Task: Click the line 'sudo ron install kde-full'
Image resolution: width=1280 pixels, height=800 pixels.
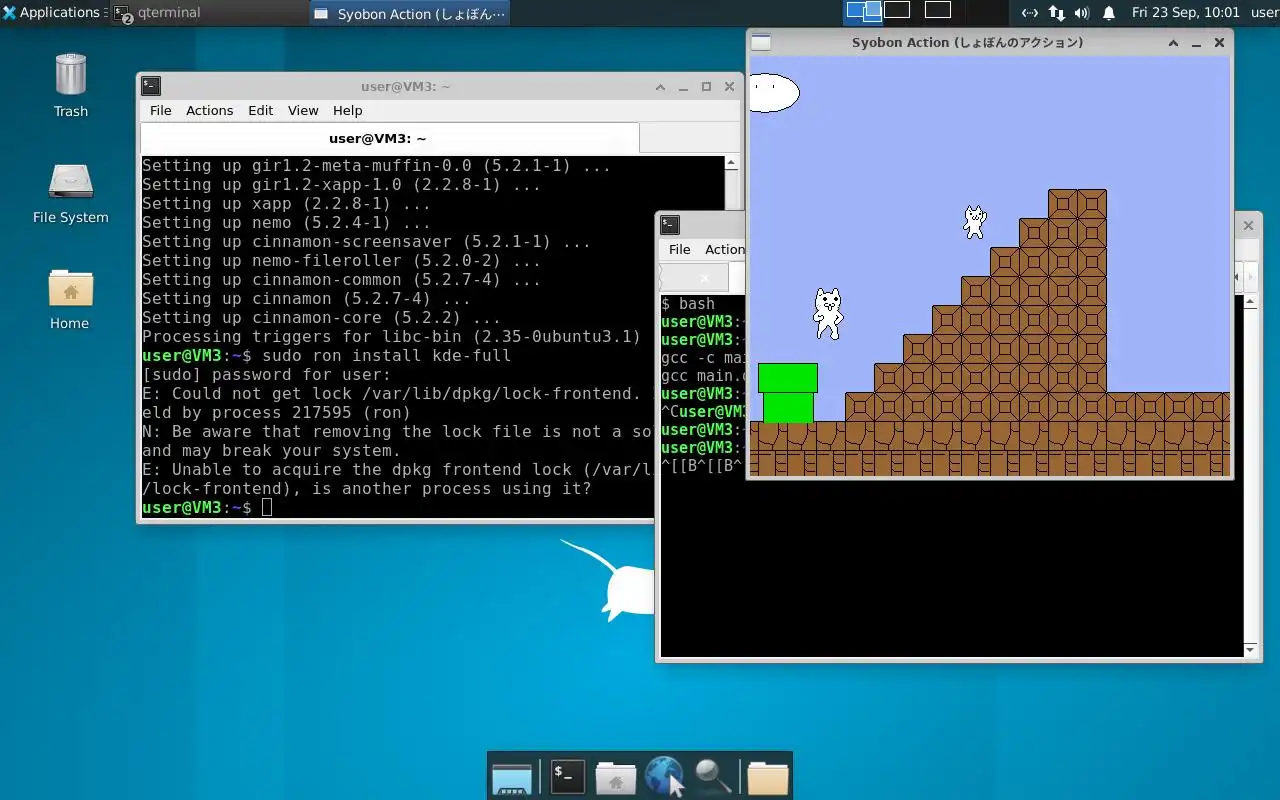Action: [386, 356]
